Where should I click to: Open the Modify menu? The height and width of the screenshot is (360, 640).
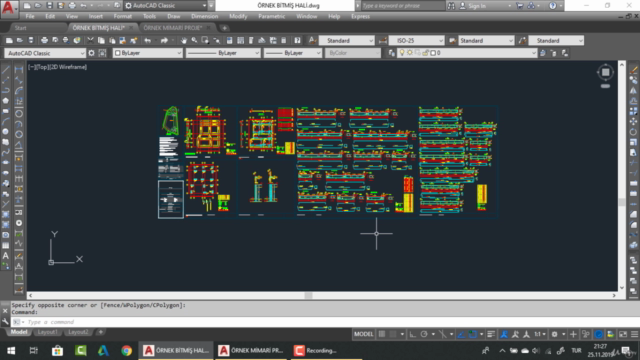point(238,16)
